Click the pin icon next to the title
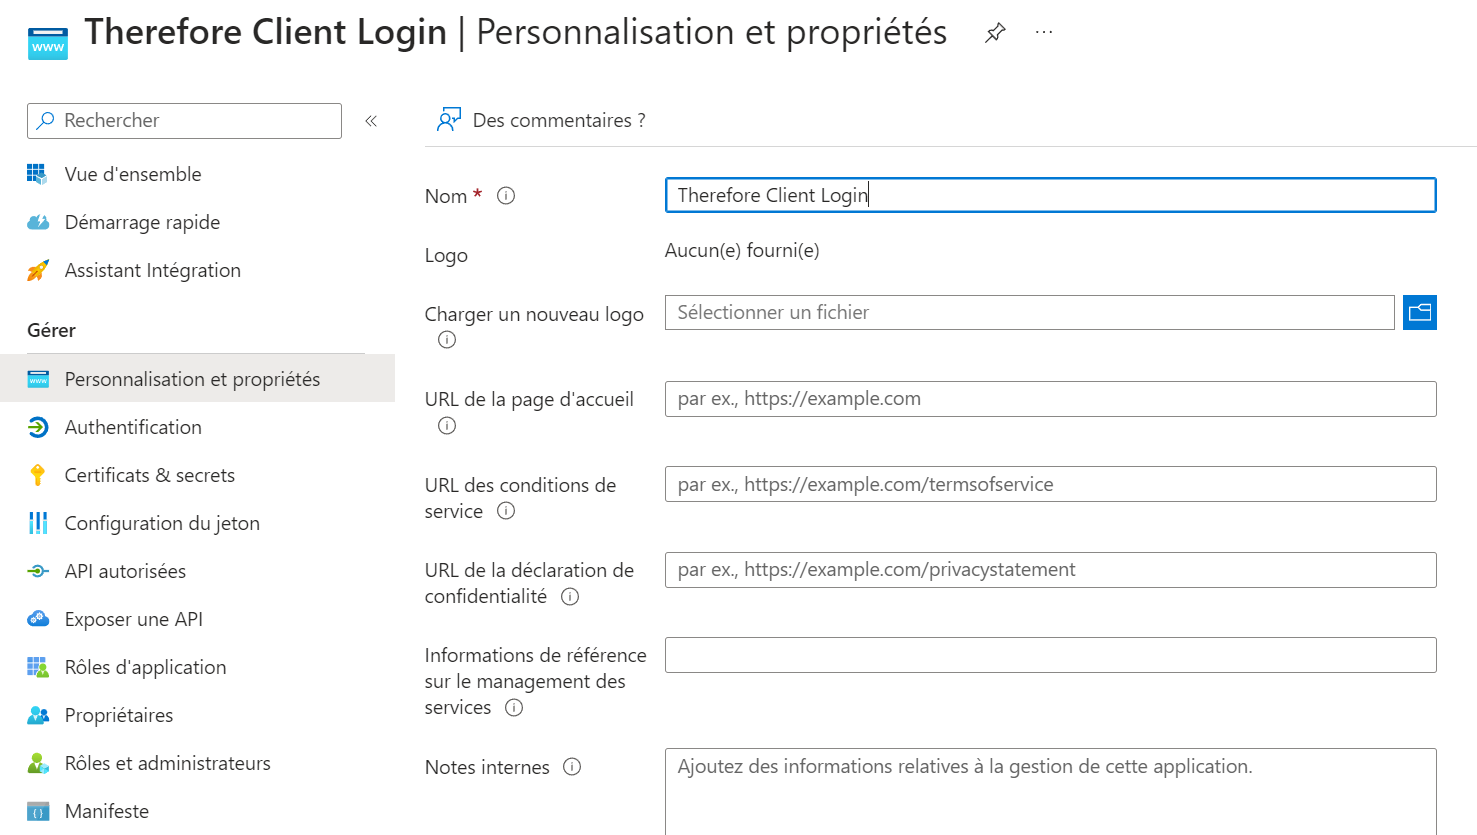This screenshot has width=1477, height=835. [x=995, y=33]
